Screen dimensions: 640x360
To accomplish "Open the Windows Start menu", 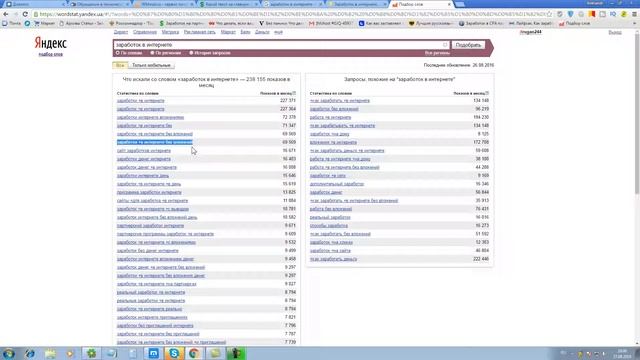I will pos(9,353).
